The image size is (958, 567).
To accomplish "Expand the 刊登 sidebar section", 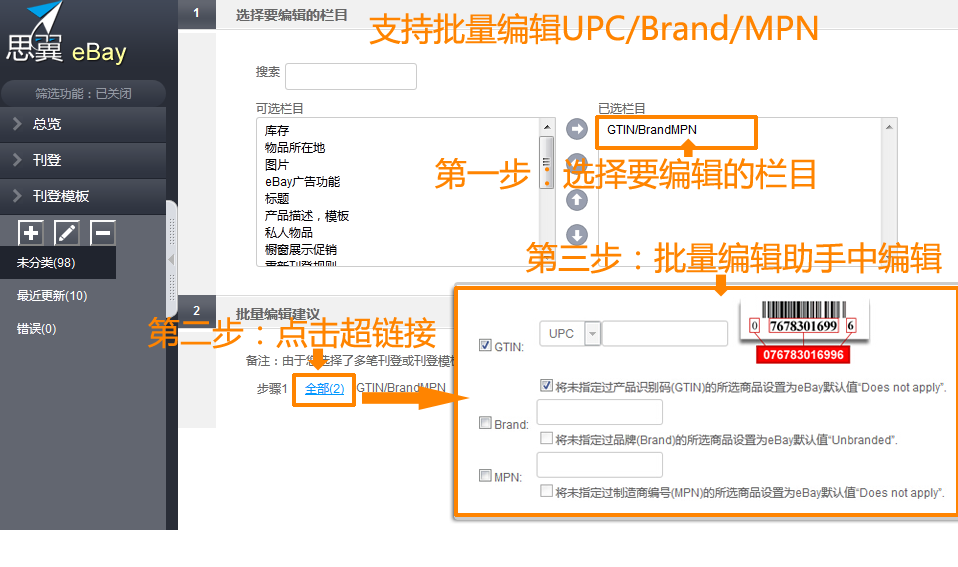I will click(x=83, y=160).
